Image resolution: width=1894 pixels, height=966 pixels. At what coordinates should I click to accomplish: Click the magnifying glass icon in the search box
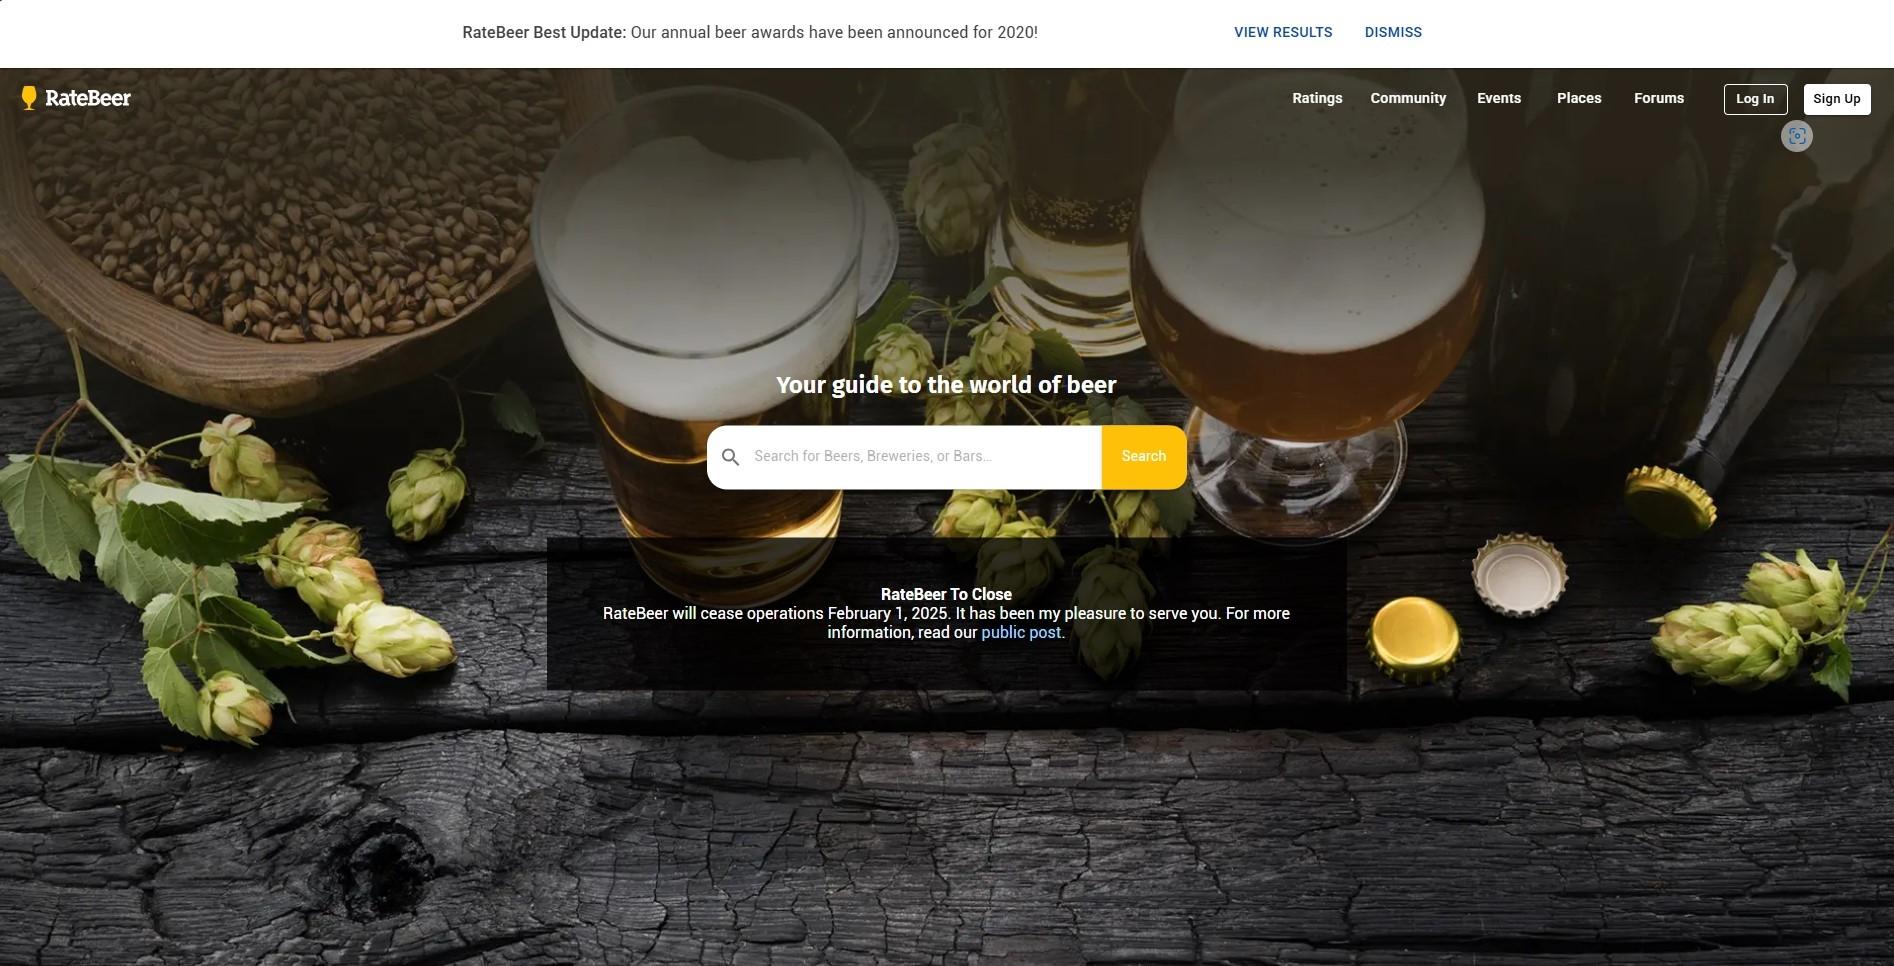coord(731,457)
